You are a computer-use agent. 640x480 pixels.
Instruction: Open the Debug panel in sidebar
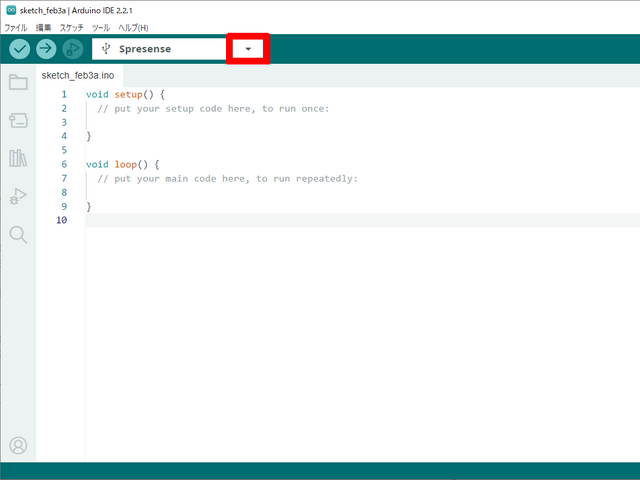18,196
